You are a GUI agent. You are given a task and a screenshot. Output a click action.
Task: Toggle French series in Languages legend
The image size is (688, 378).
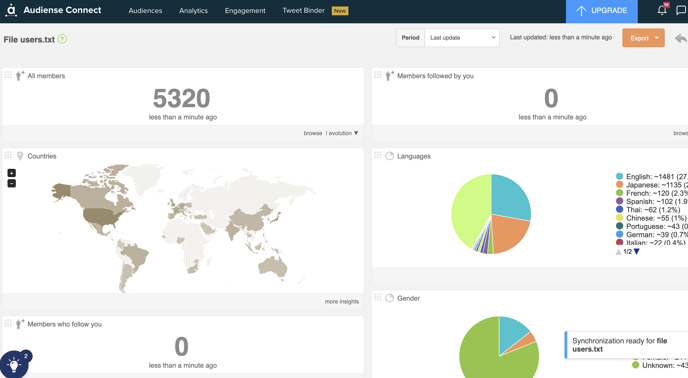coord(651,193)
